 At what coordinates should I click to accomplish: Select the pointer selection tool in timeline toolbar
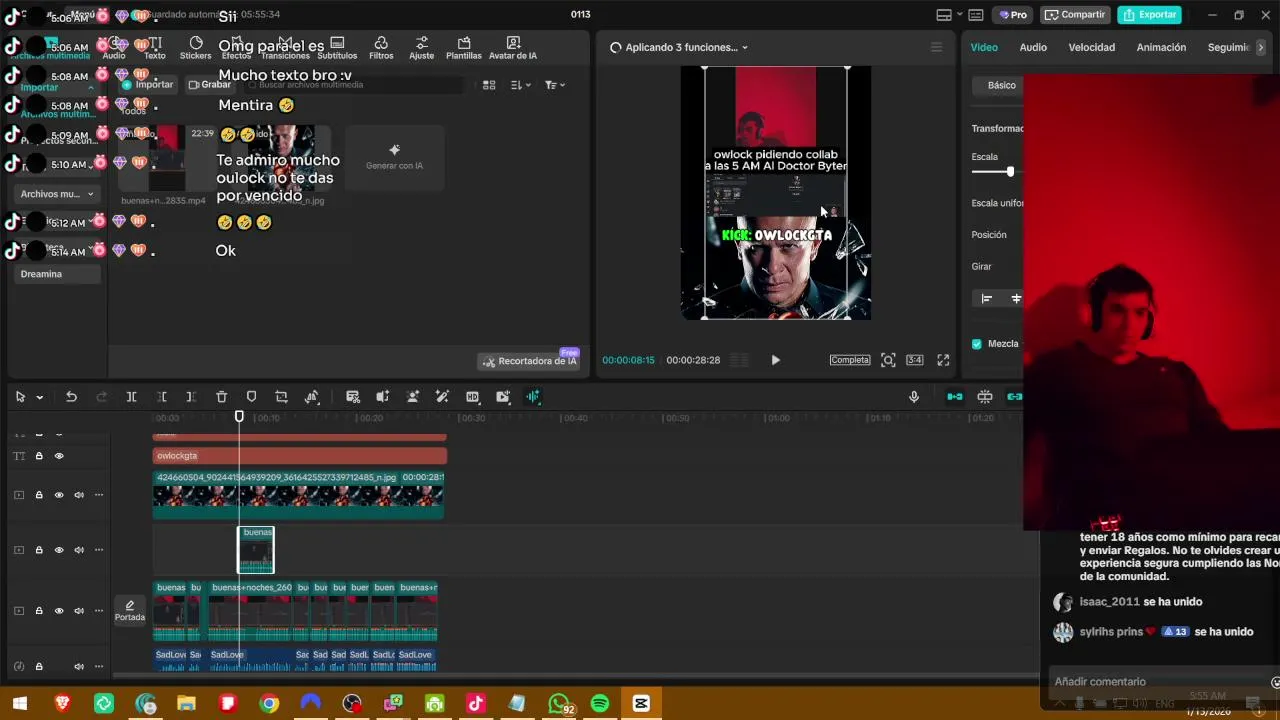(20, 397)
